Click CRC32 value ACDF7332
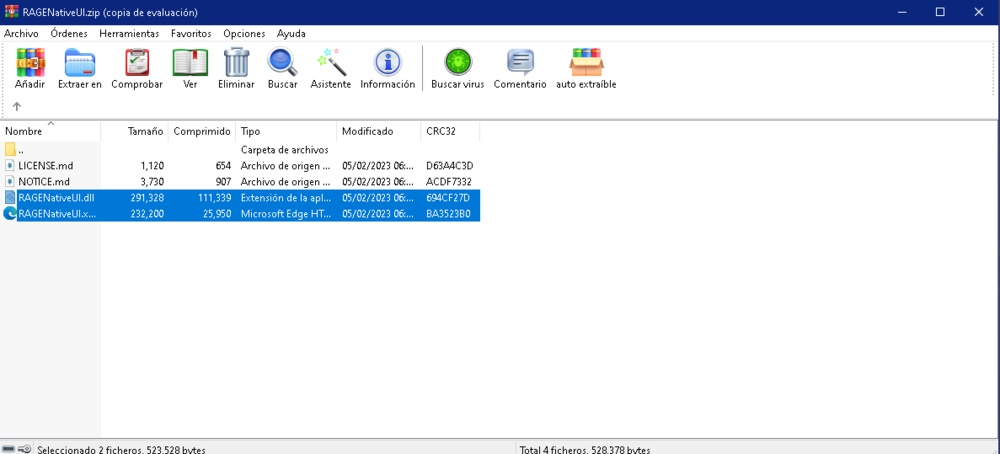The height and width of the screenshot is (454, 1000). tap(449, 182)
